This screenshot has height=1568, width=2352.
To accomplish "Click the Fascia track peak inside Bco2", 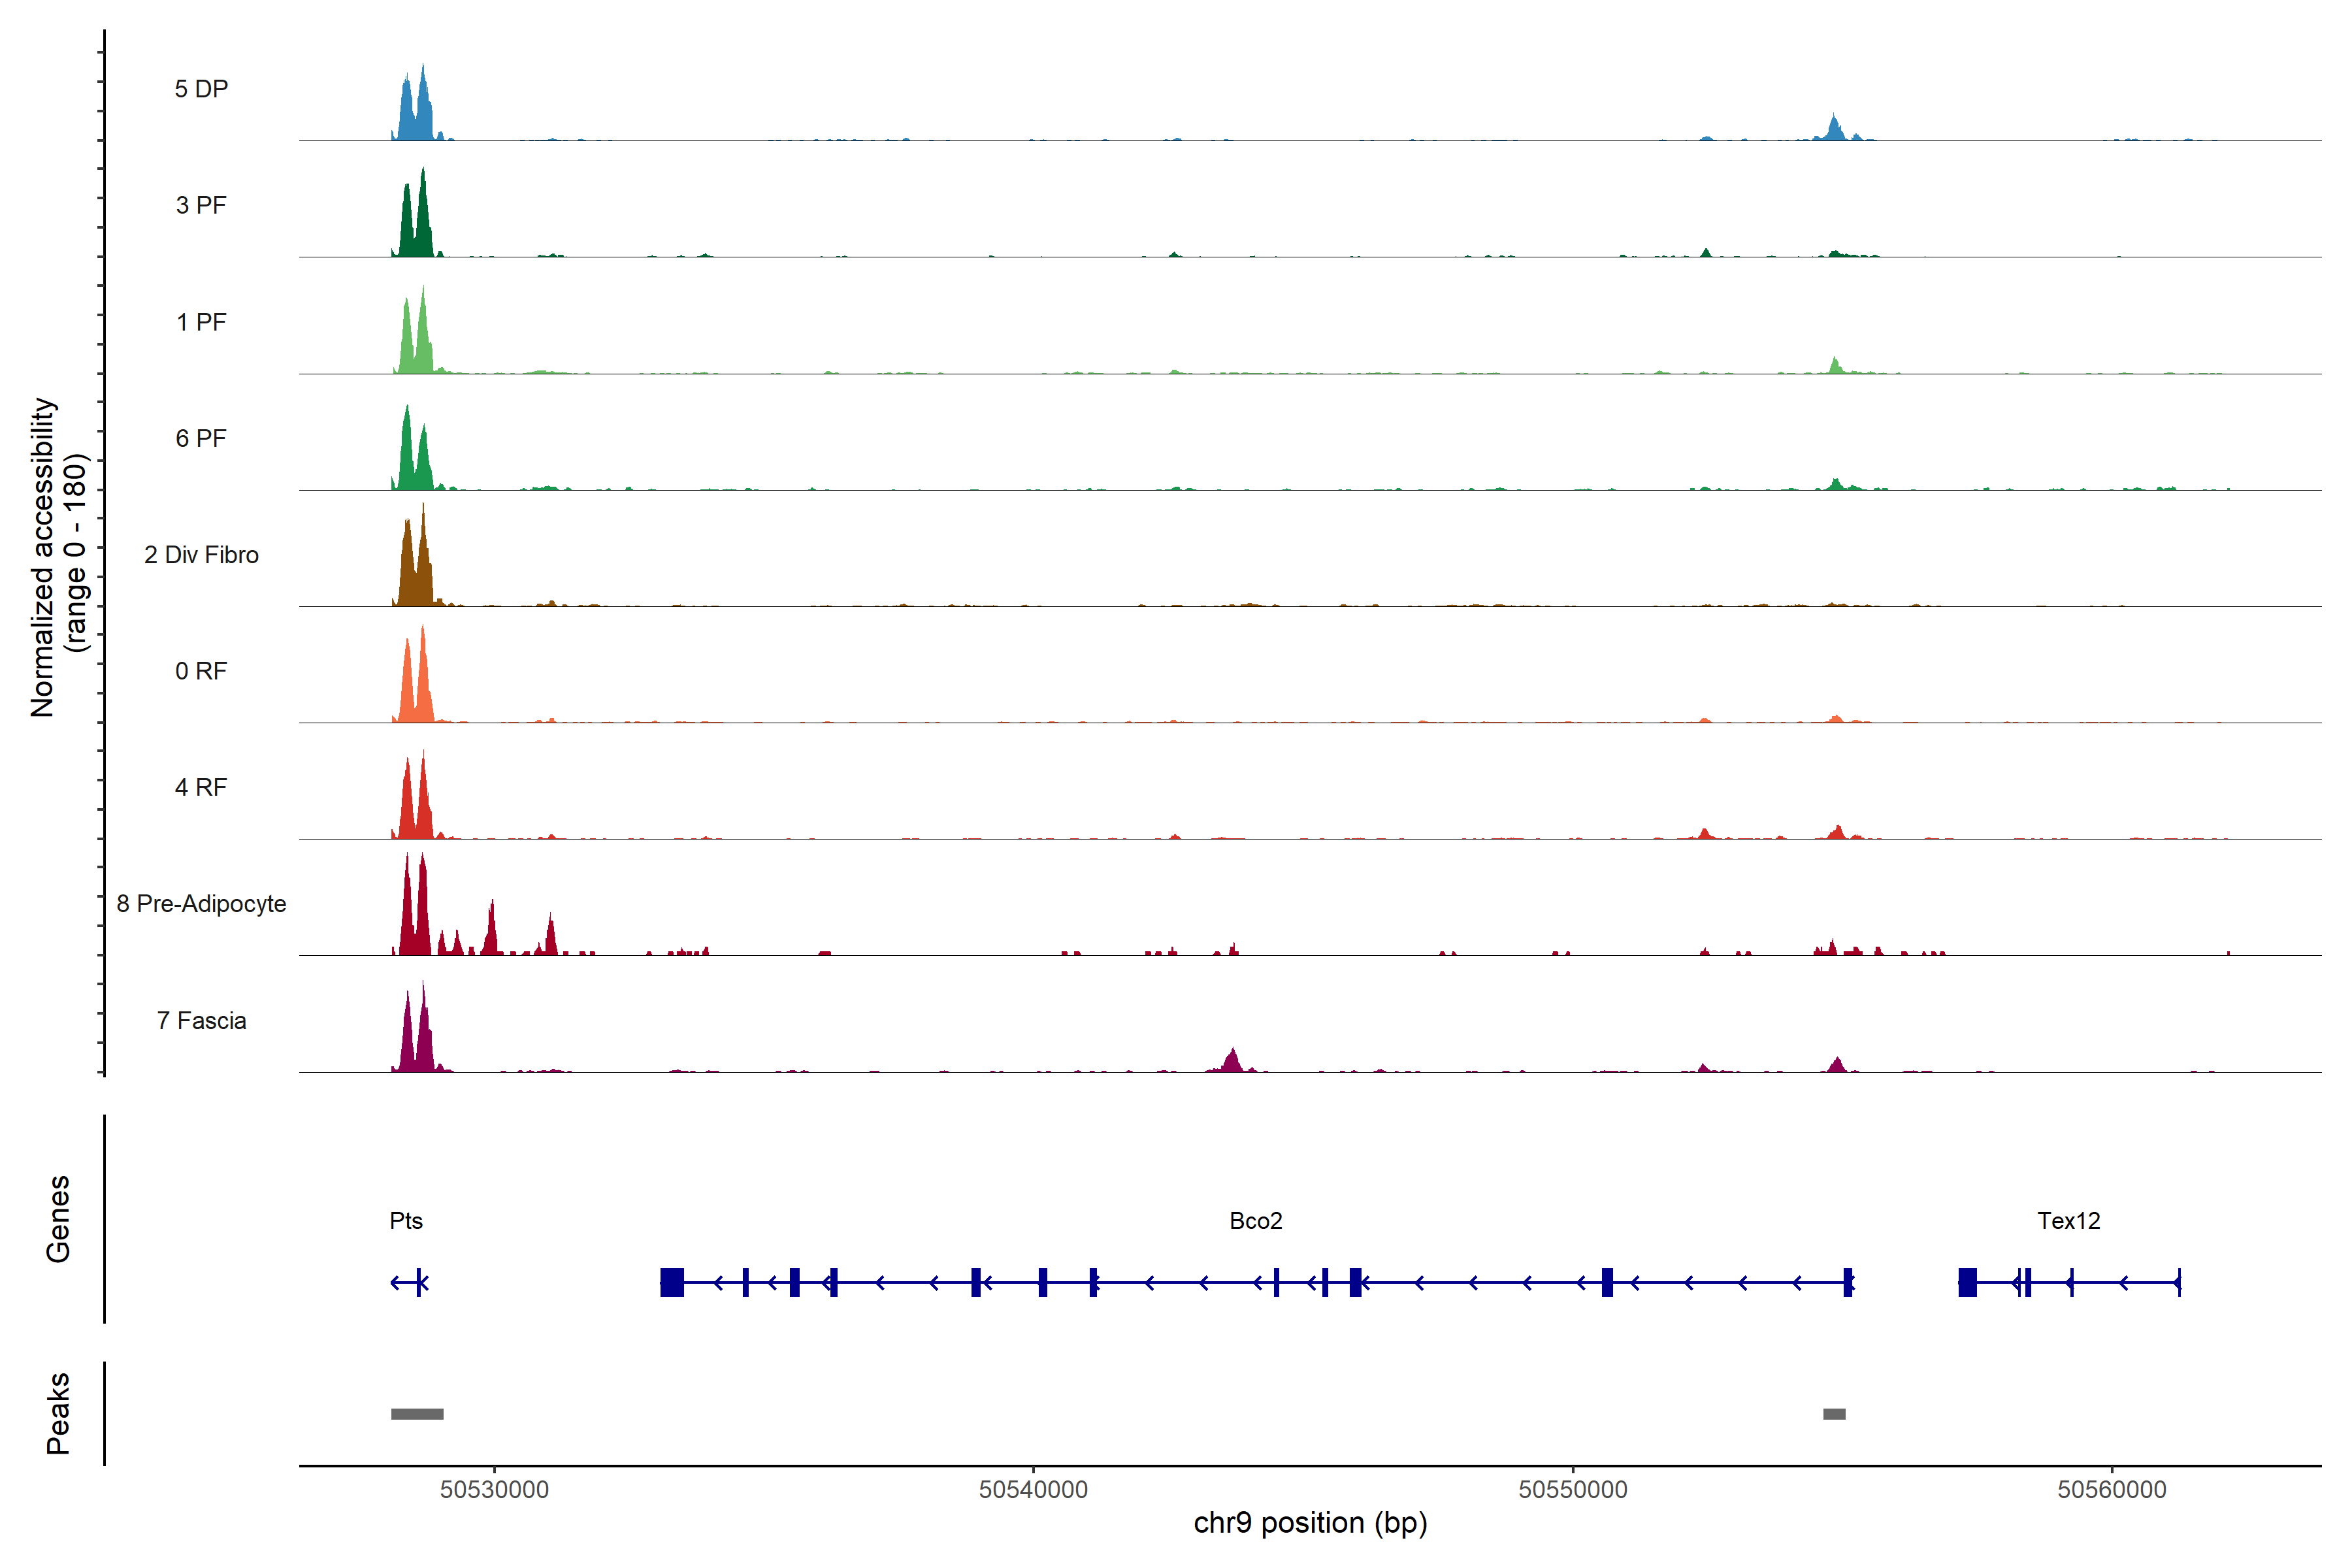I will pyautogui.click(x=1233, y=1061).
